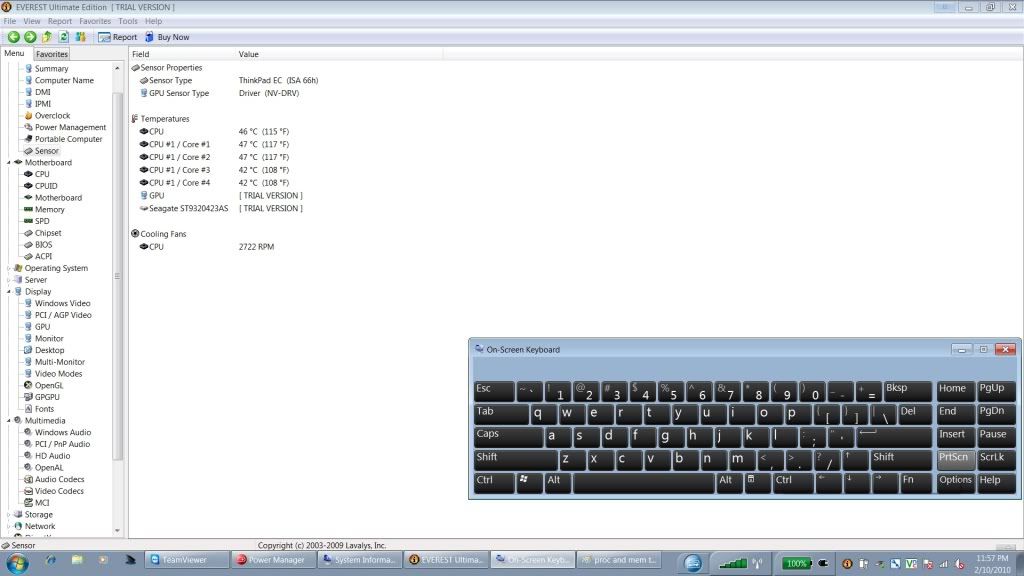The image size is (1024, 576).
Task: Click the Windows Start orb
Action: click(x=17, y=562)
